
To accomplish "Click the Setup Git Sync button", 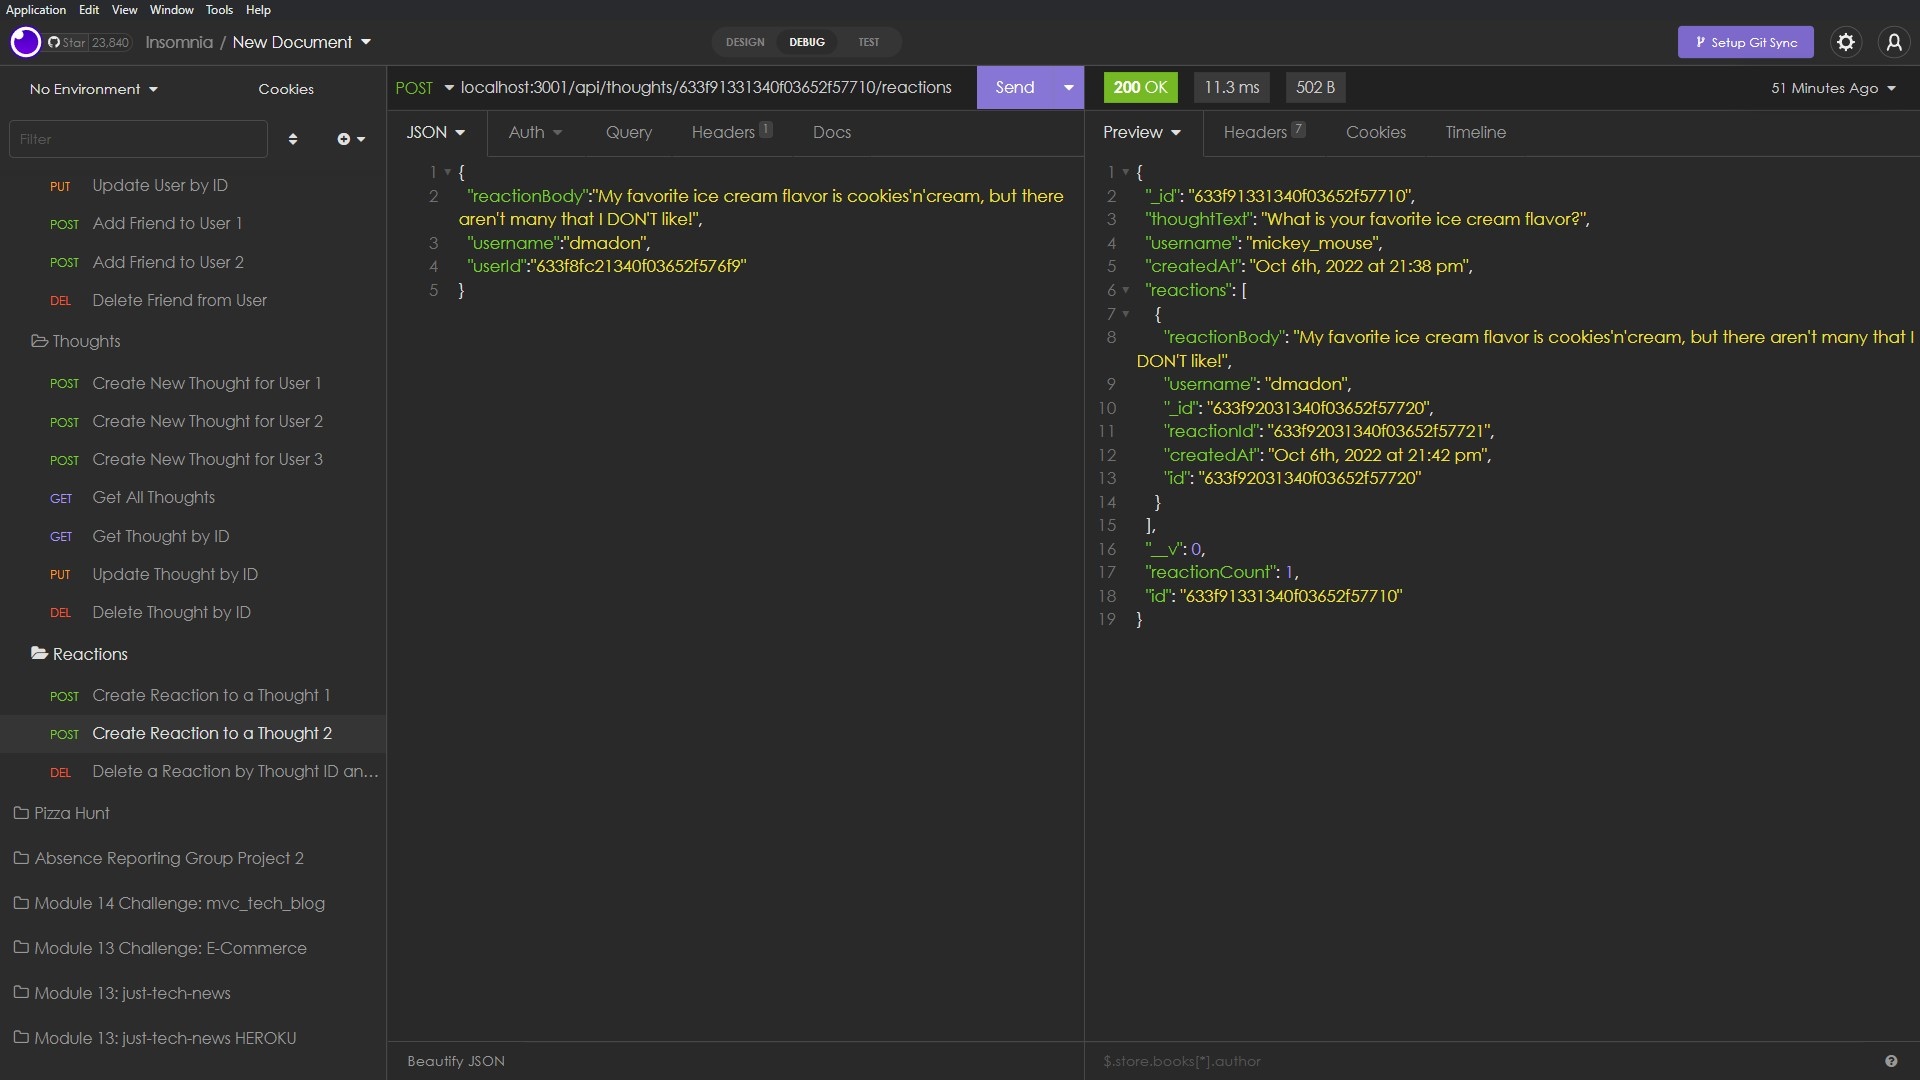I will pos(1745,42).
